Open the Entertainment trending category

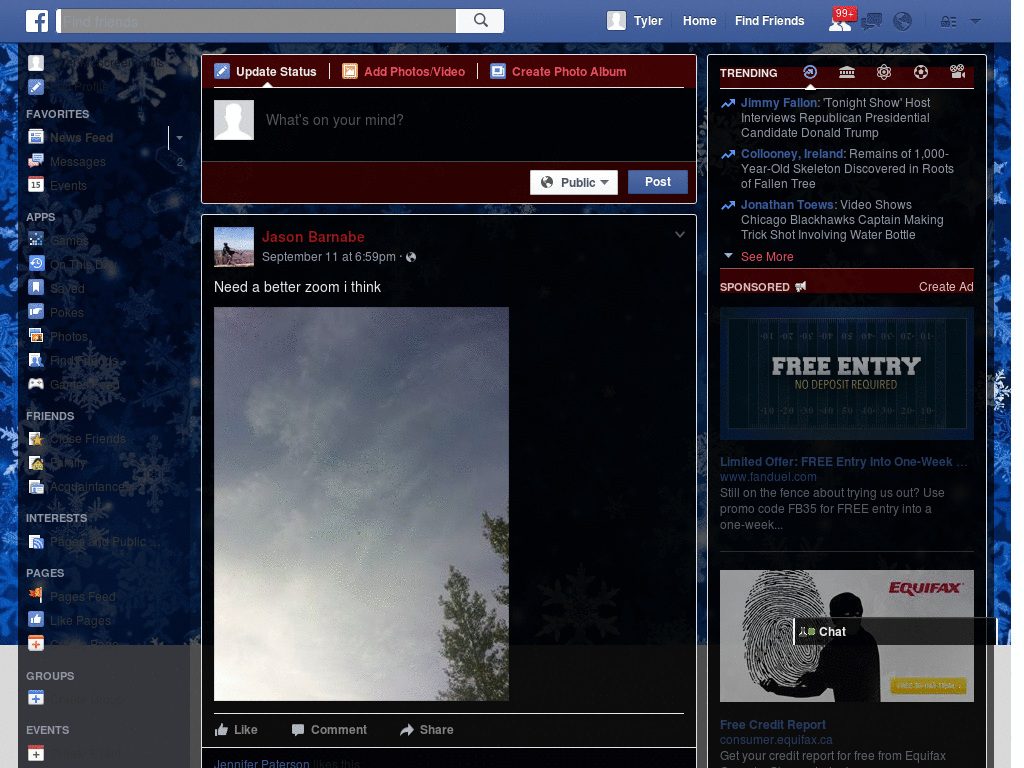pyautogui.click(x=958, y=73)
